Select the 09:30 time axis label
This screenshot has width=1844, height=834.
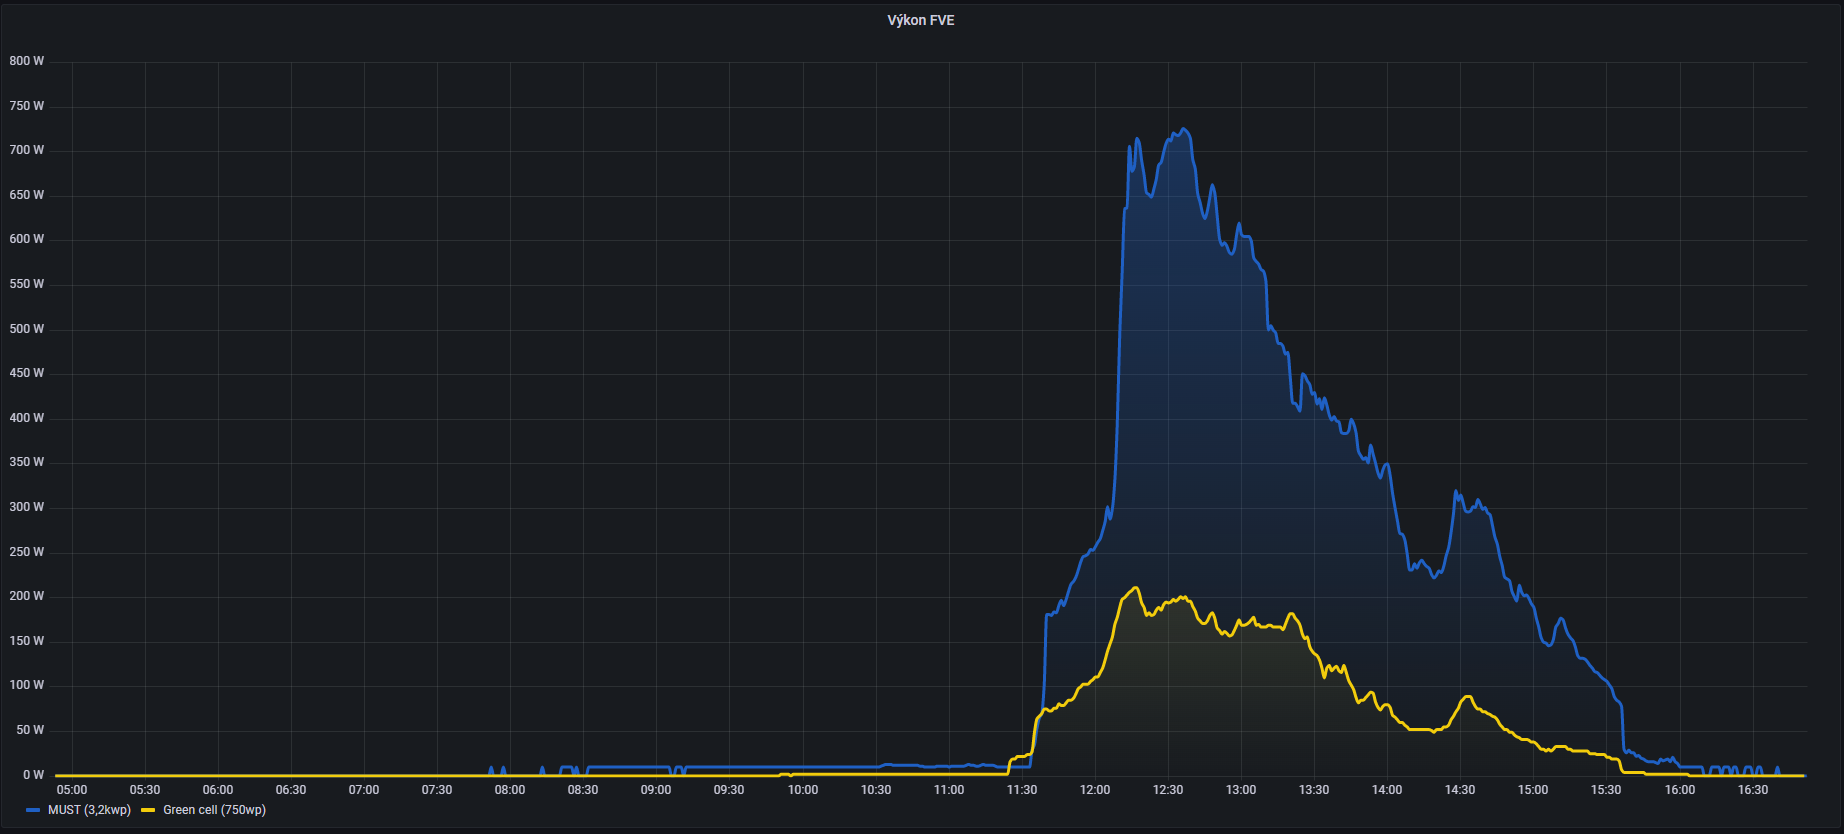tap(729, 790)
